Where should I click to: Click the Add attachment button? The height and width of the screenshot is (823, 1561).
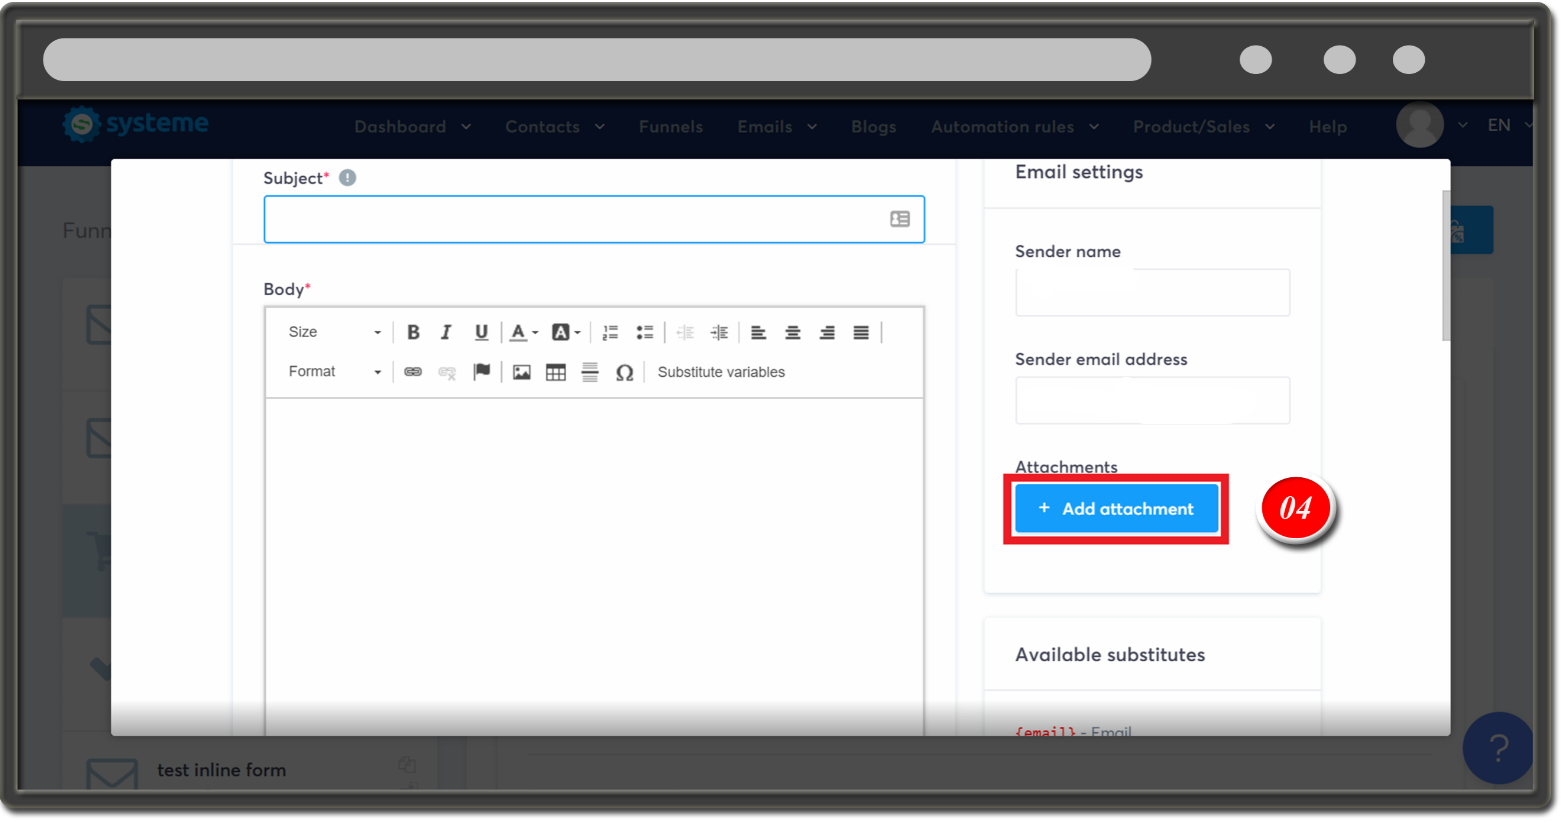click(1116, 509)
